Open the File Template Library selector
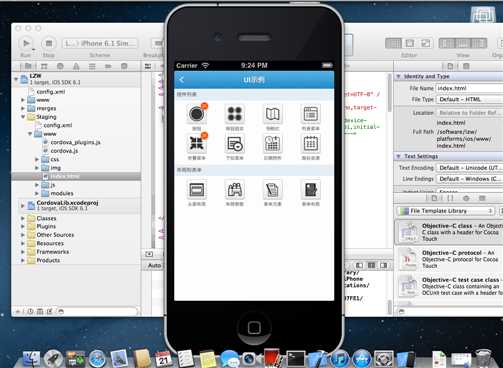Viewport: 503px width, 368px height. (x=446, y=211)
